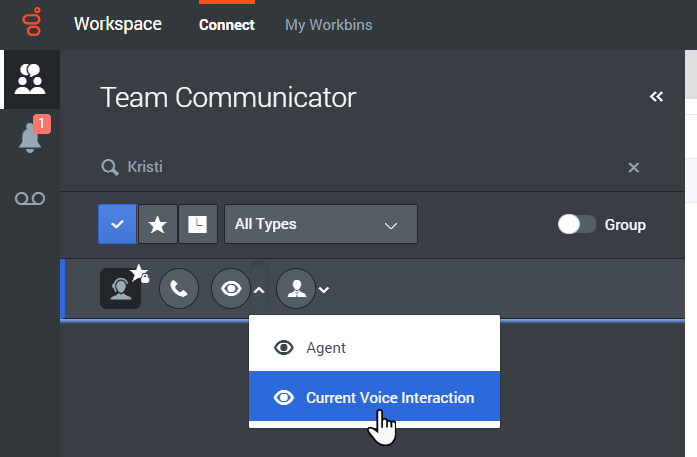The image size is (697, 457).
Task: Click the contact person action icon
Action: click(296, 289)
